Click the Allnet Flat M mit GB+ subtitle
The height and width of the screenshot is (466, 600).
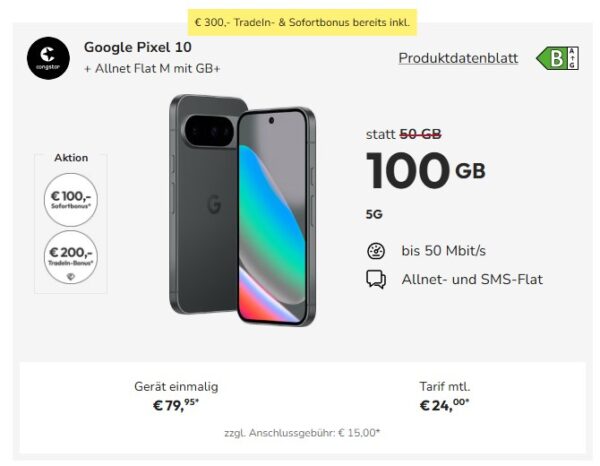click(x=152, y=67)
